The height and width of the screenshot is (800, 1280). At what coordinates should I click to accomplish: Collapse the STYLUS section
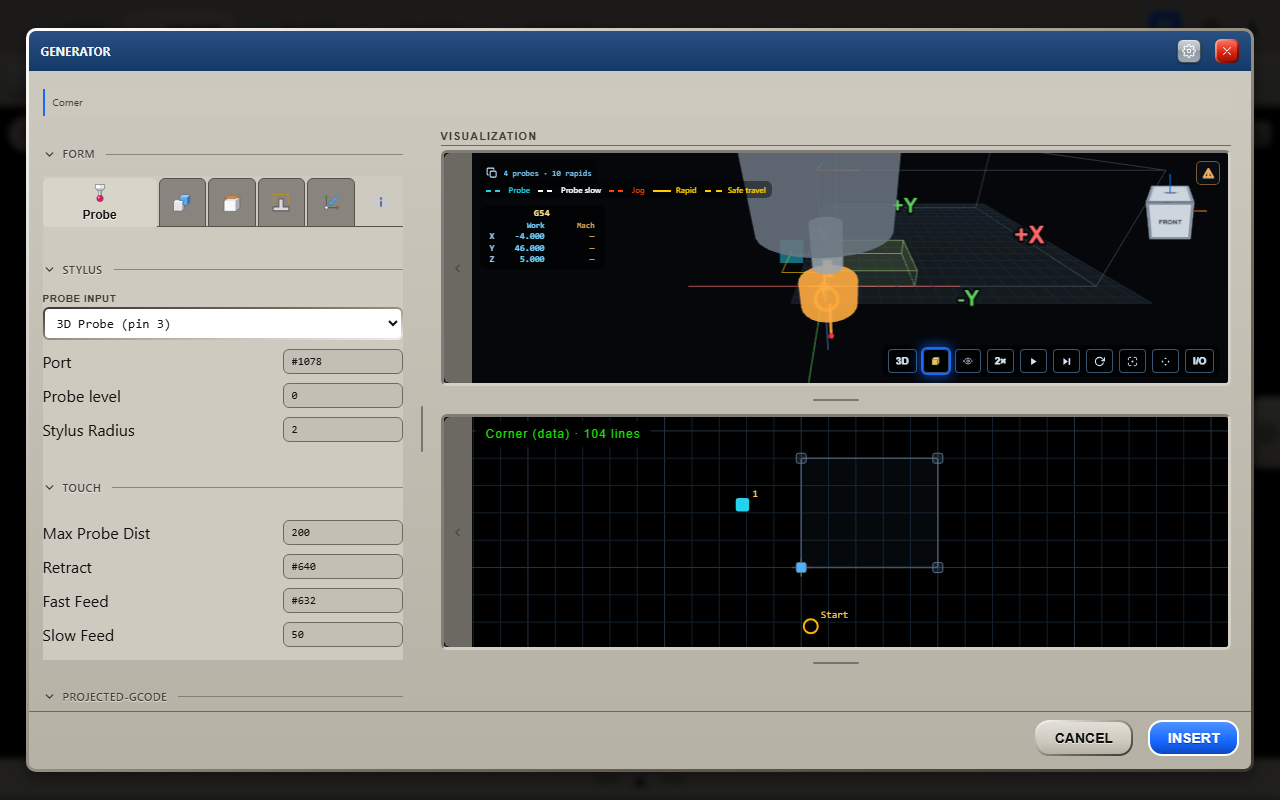[51, 270]
